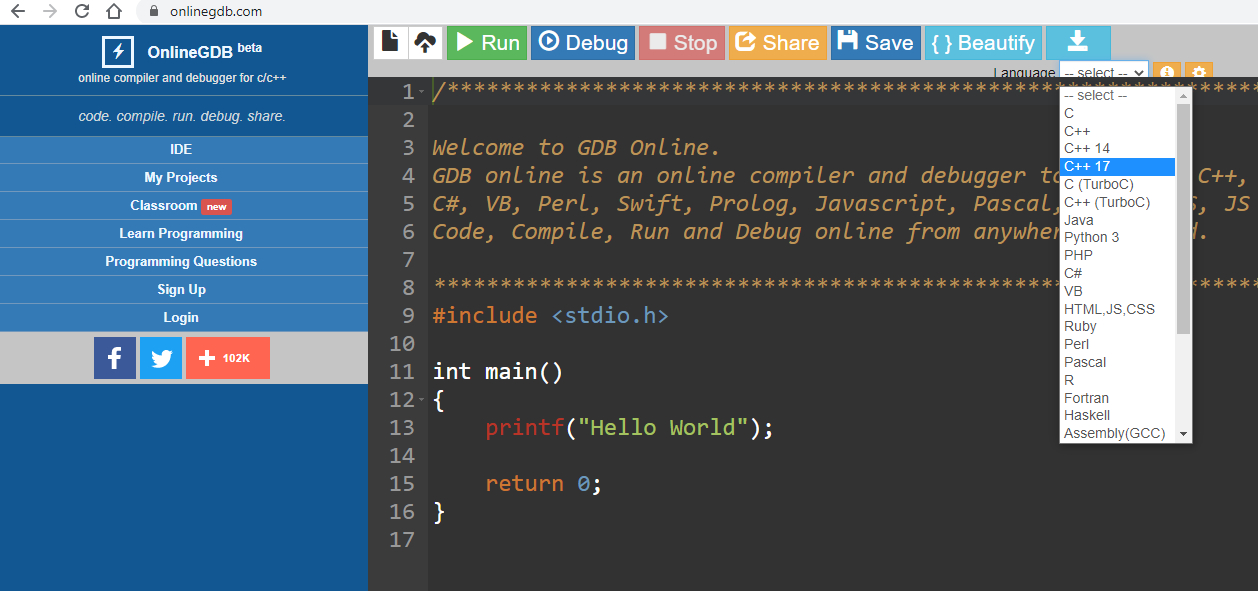Choose C from the language list
The height and width of the screenshot is (591, 1258).
coord(1118,113)
